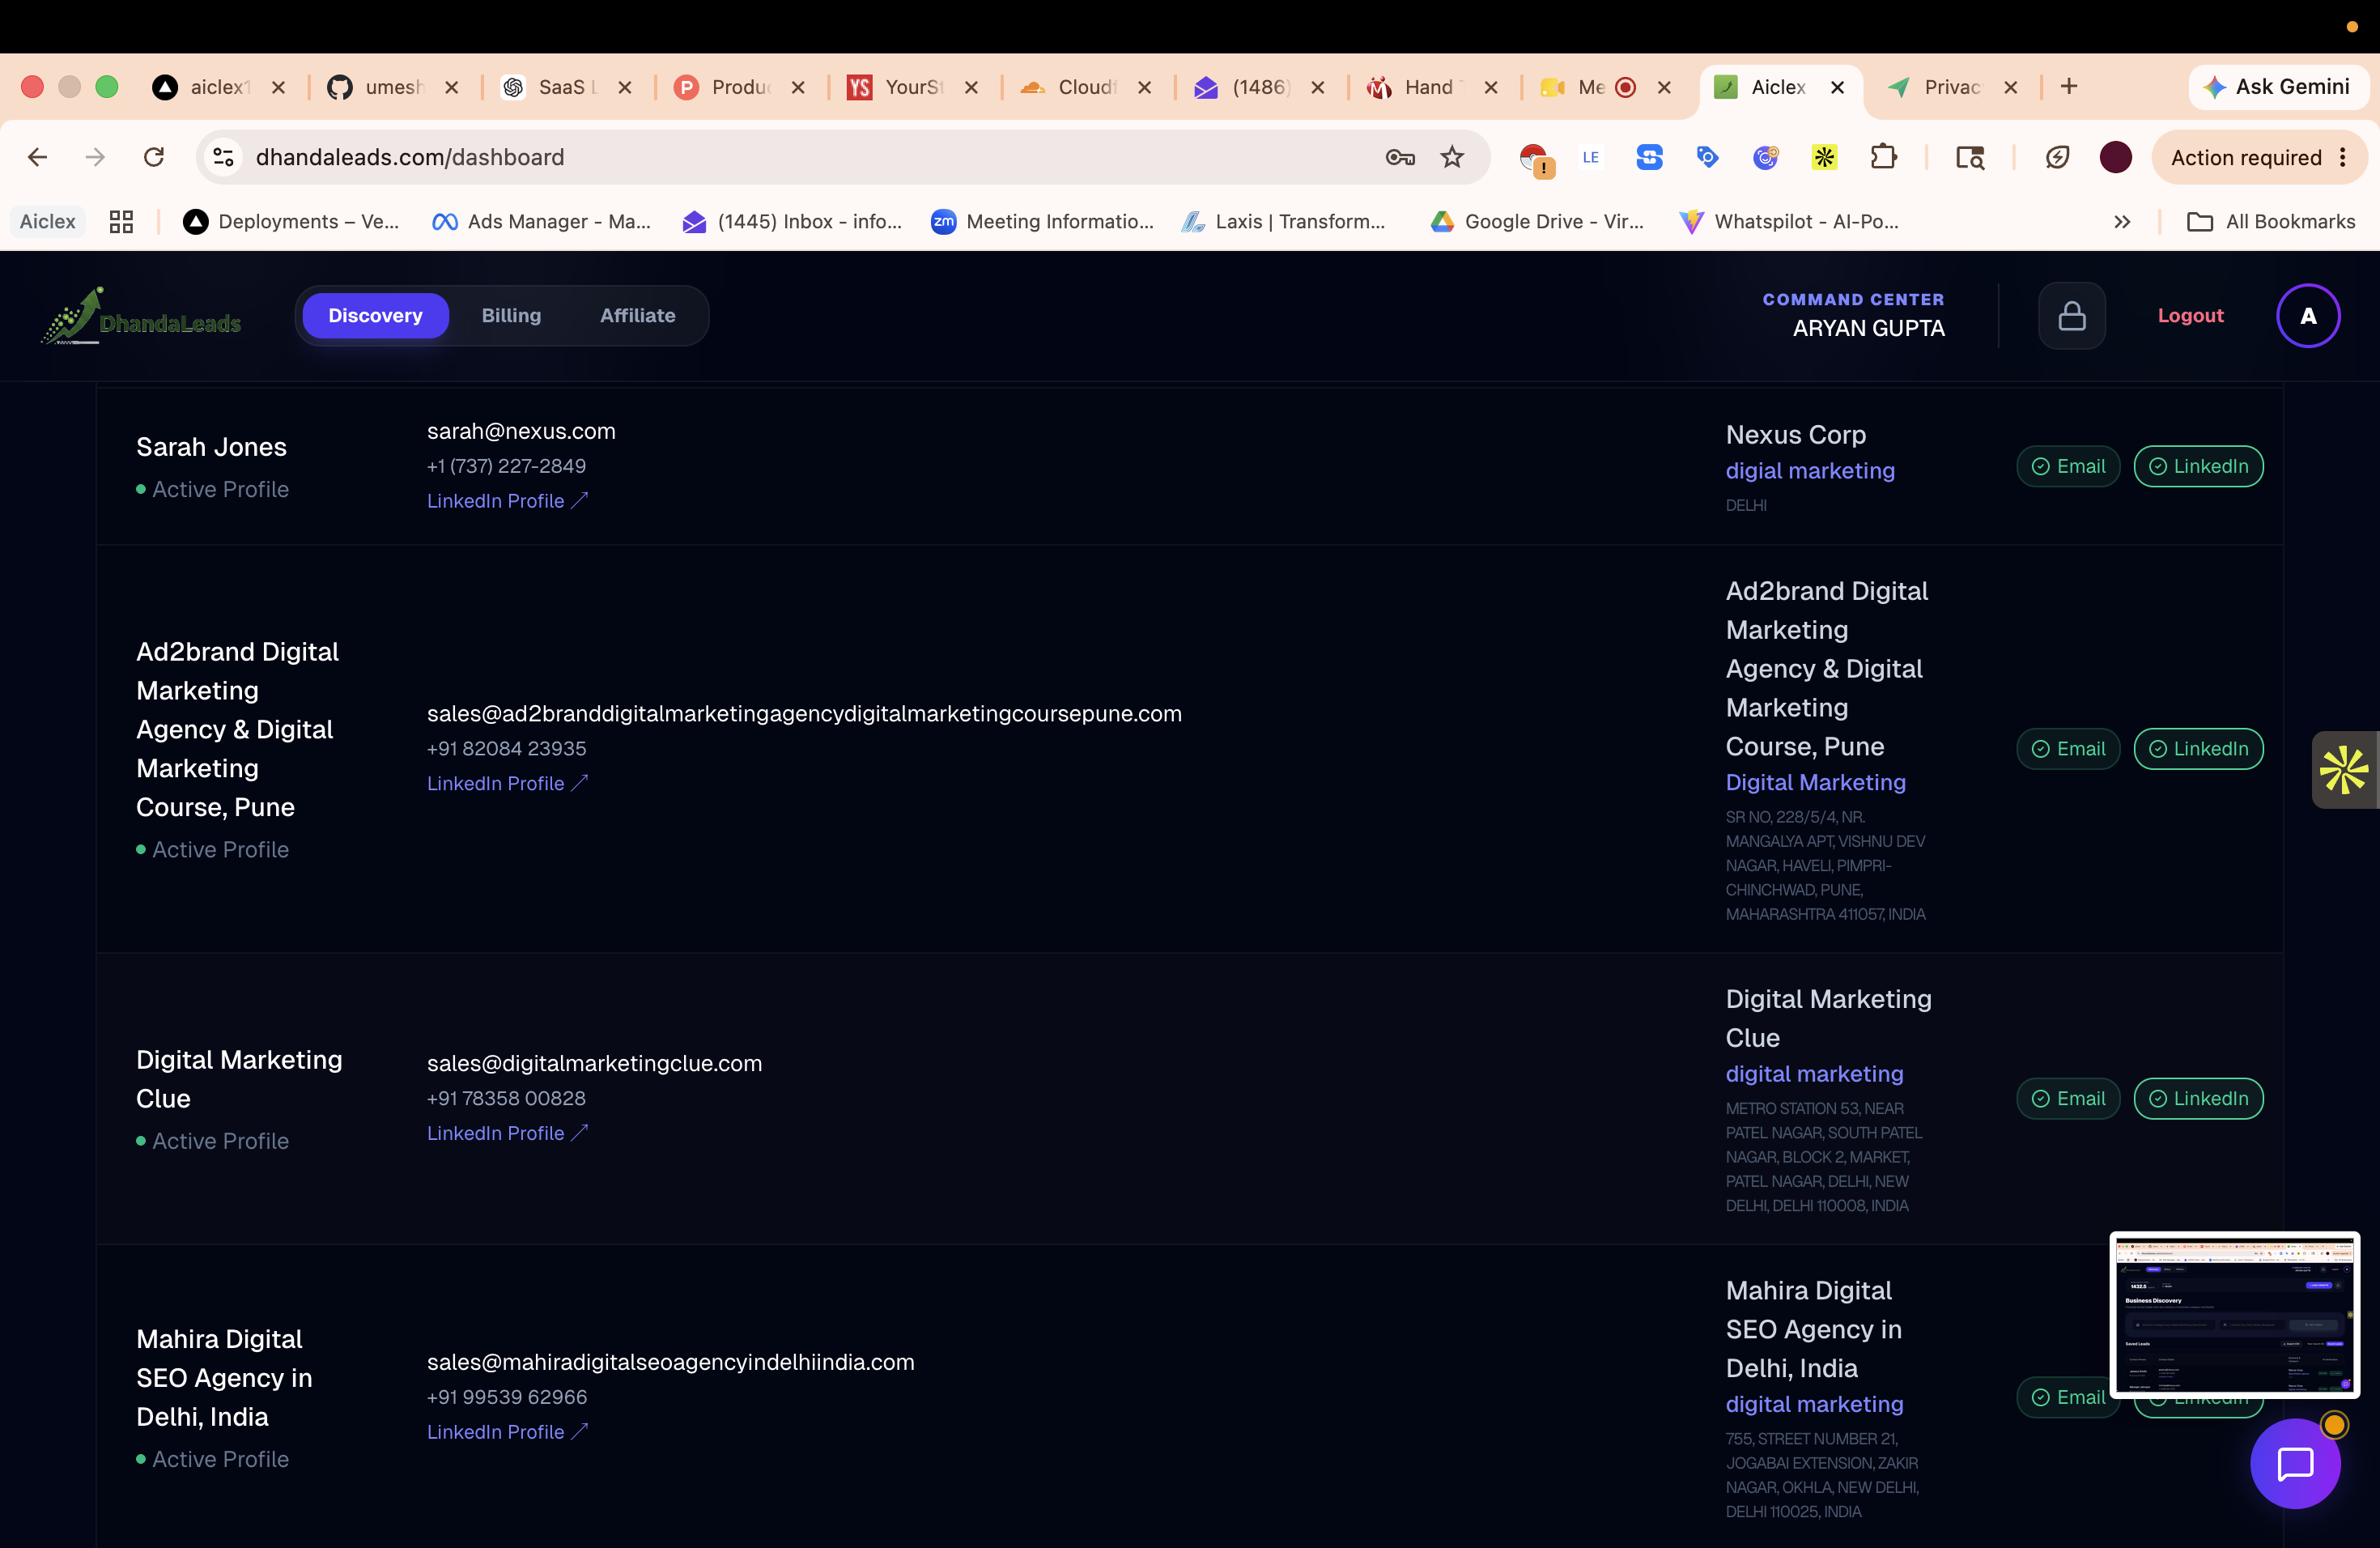Open All Bookmarks folder
Image resolution: width=2380 pixels, height=1548 pixels.
coord(2271,222)
